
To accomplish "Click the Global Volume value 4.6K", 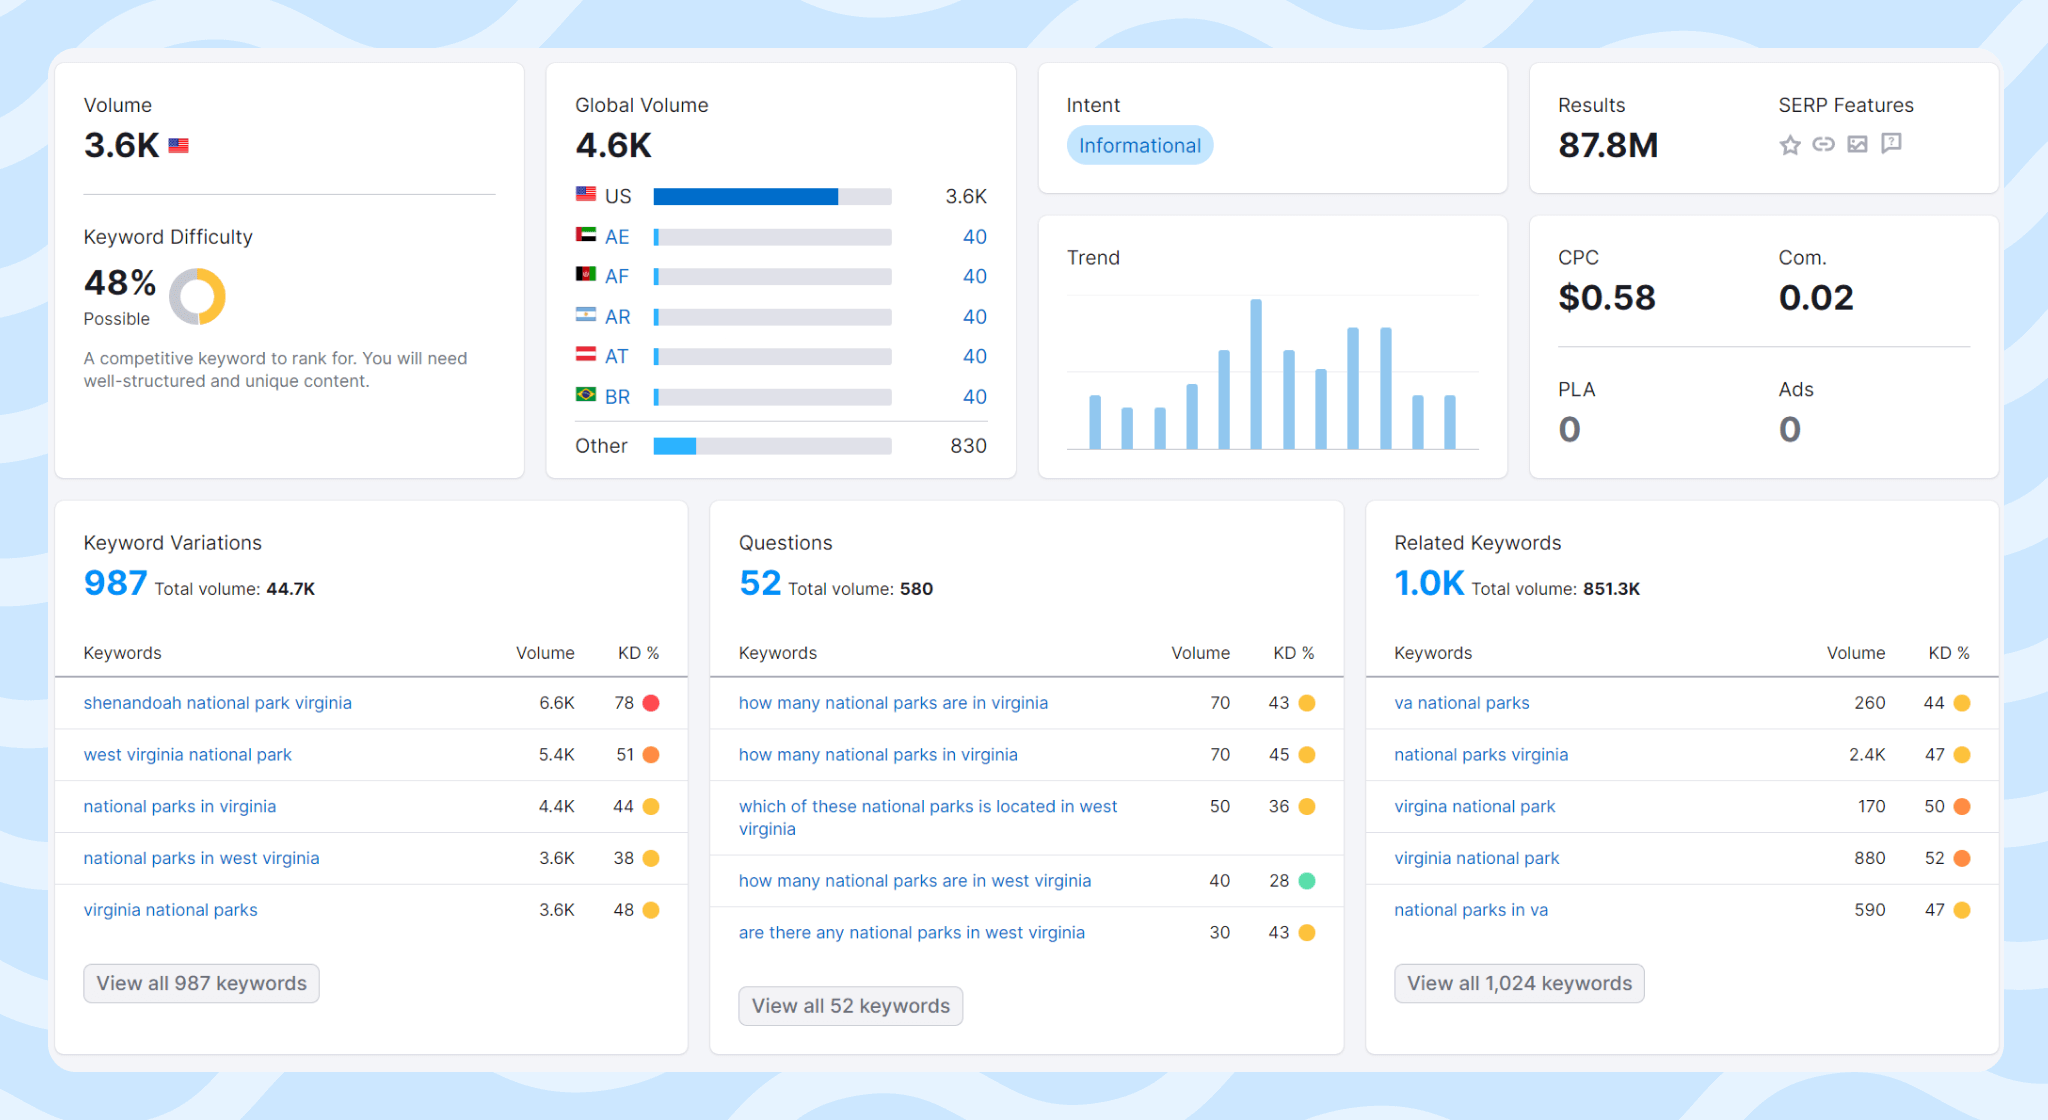I will click(613, 146).
